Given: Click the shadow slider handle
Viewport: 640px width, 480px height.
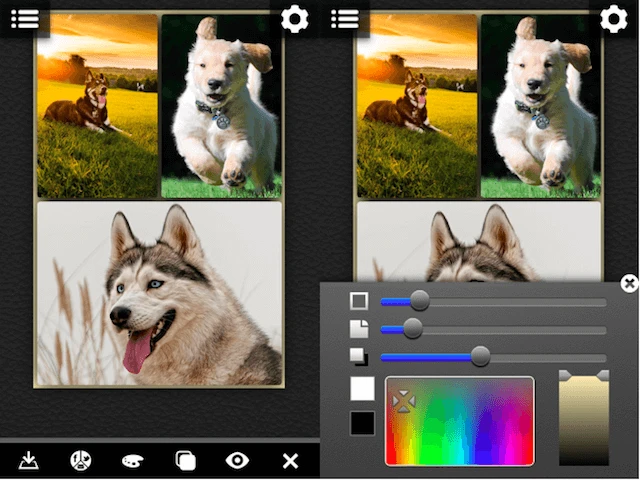Looking at the screenshot, I should [480, 357].
